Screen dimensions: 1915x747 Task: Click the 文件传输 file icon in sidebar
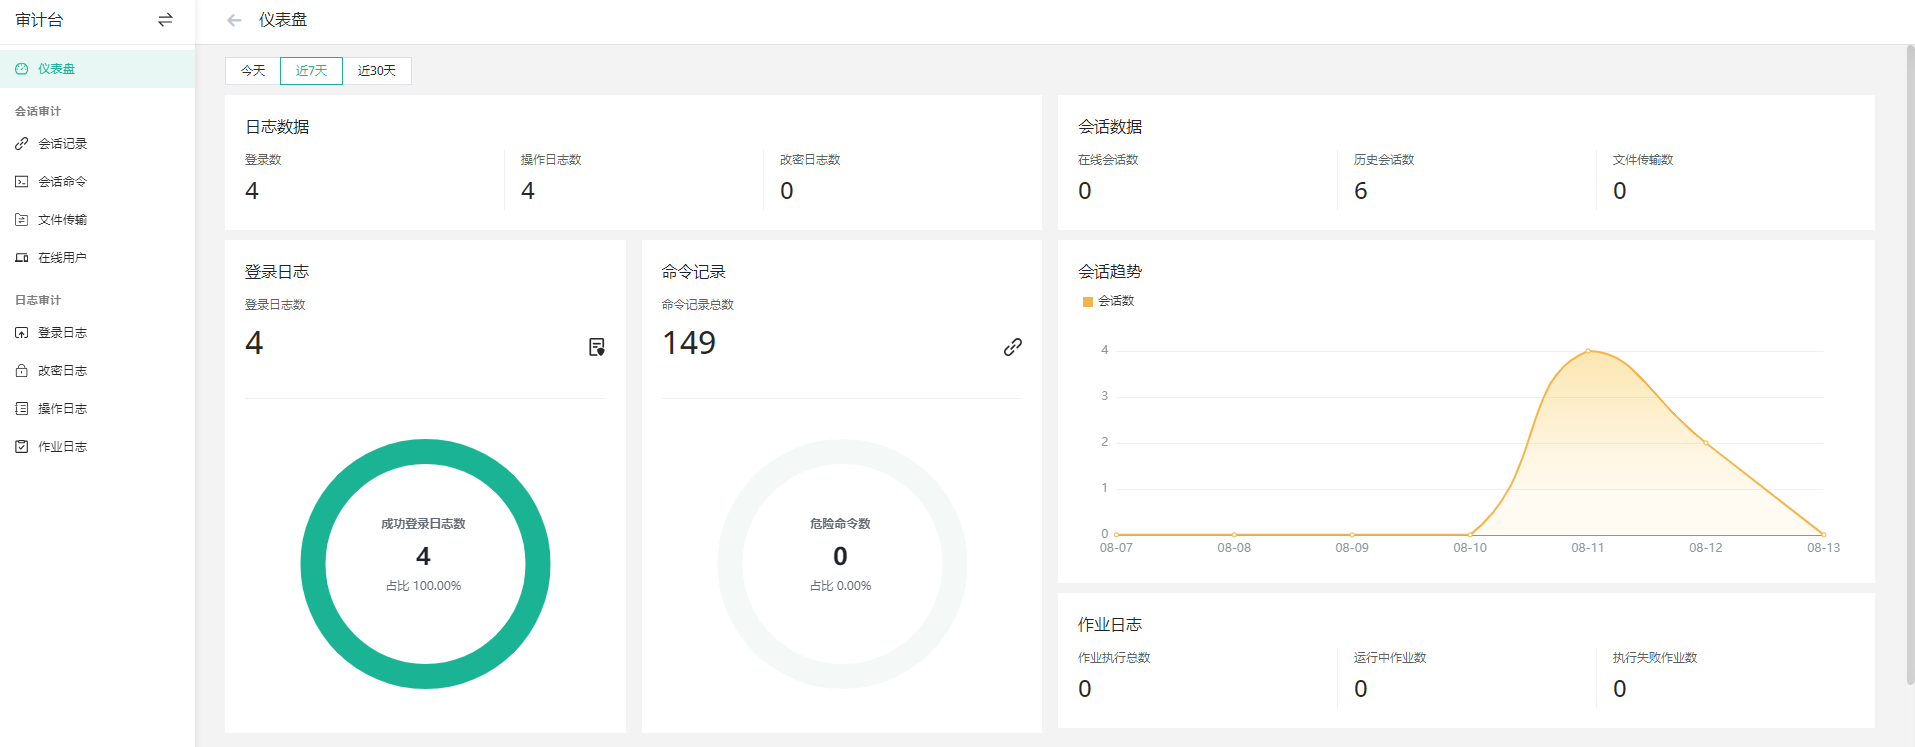point(21,220)
